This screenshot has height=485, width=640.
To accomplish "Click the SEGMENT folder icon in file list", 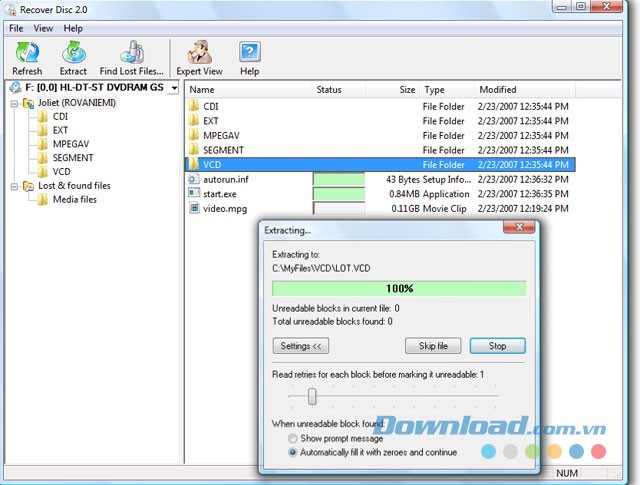I will click(194, 149).
